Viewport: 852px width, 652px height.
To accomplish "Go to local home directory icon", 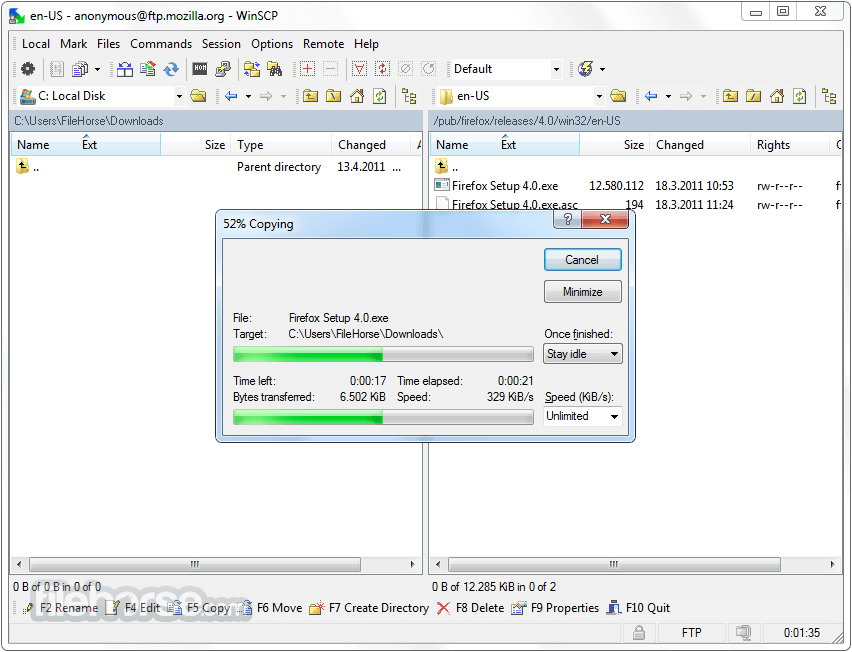I will tap(357, 96).
